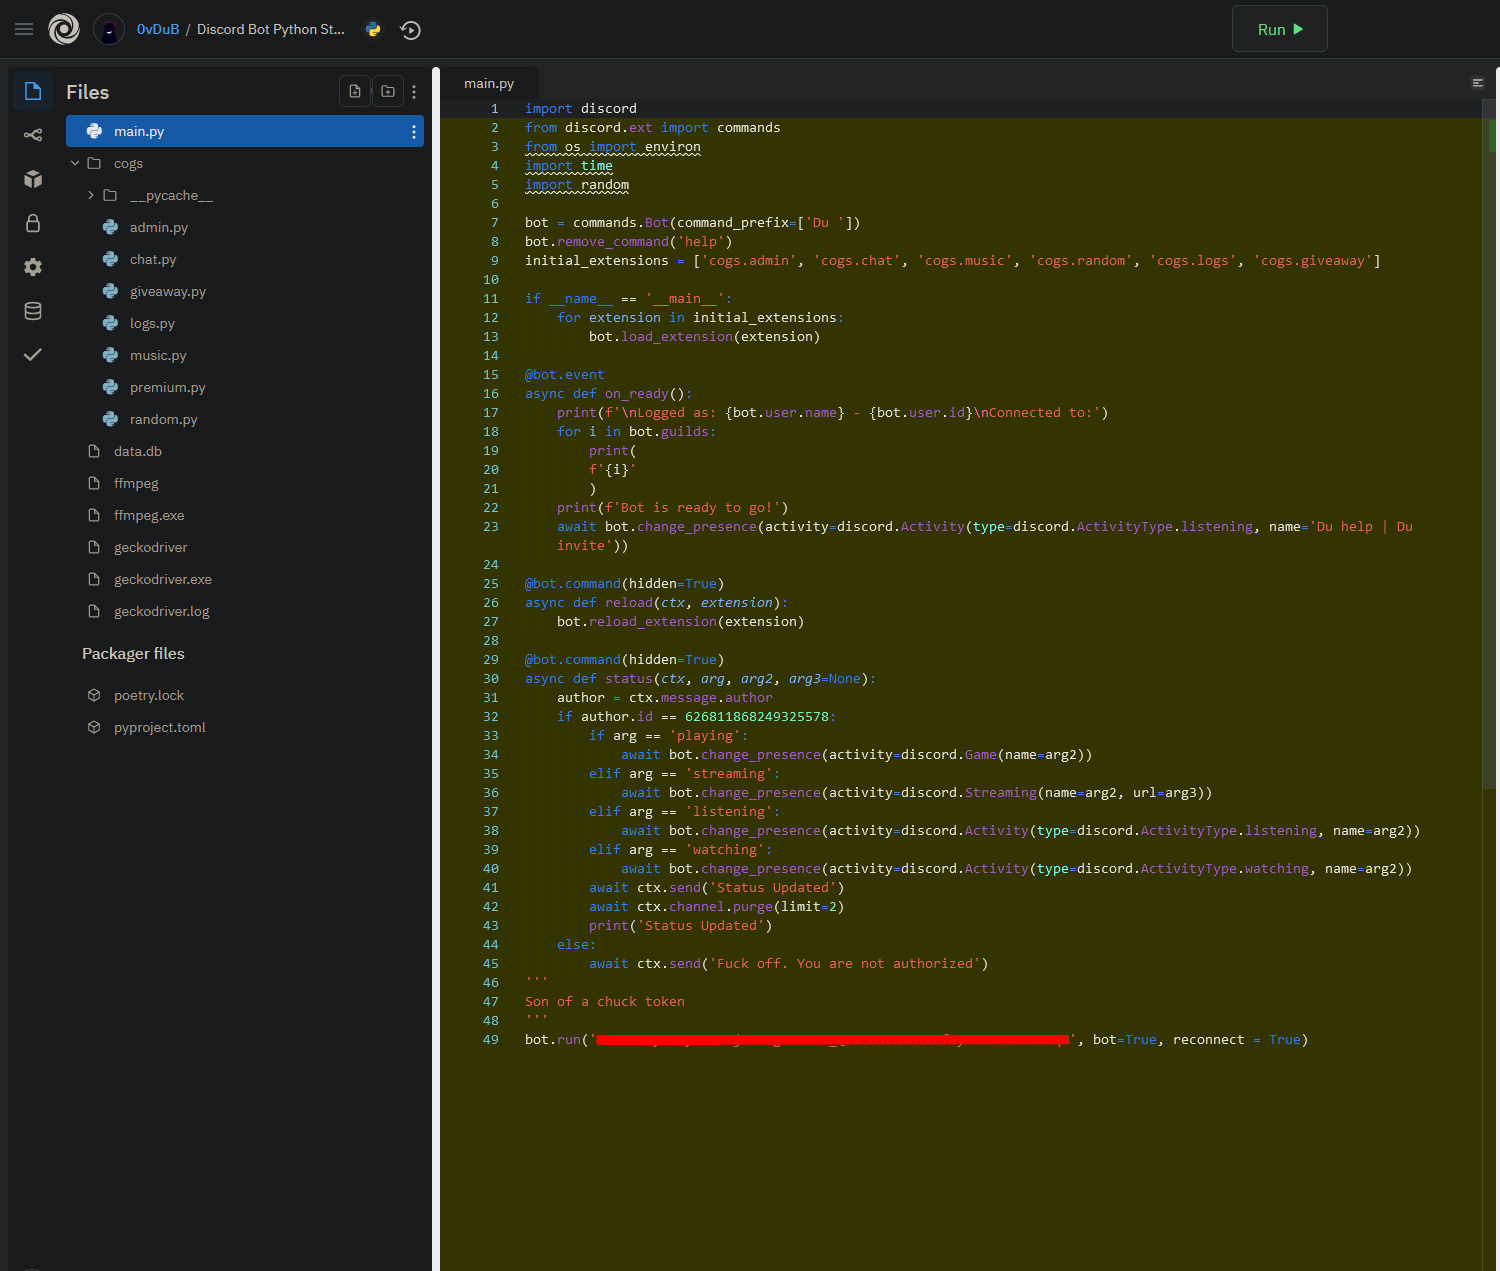
Task: Switch to the main.py editor tab
Action: tap(489, 84)
